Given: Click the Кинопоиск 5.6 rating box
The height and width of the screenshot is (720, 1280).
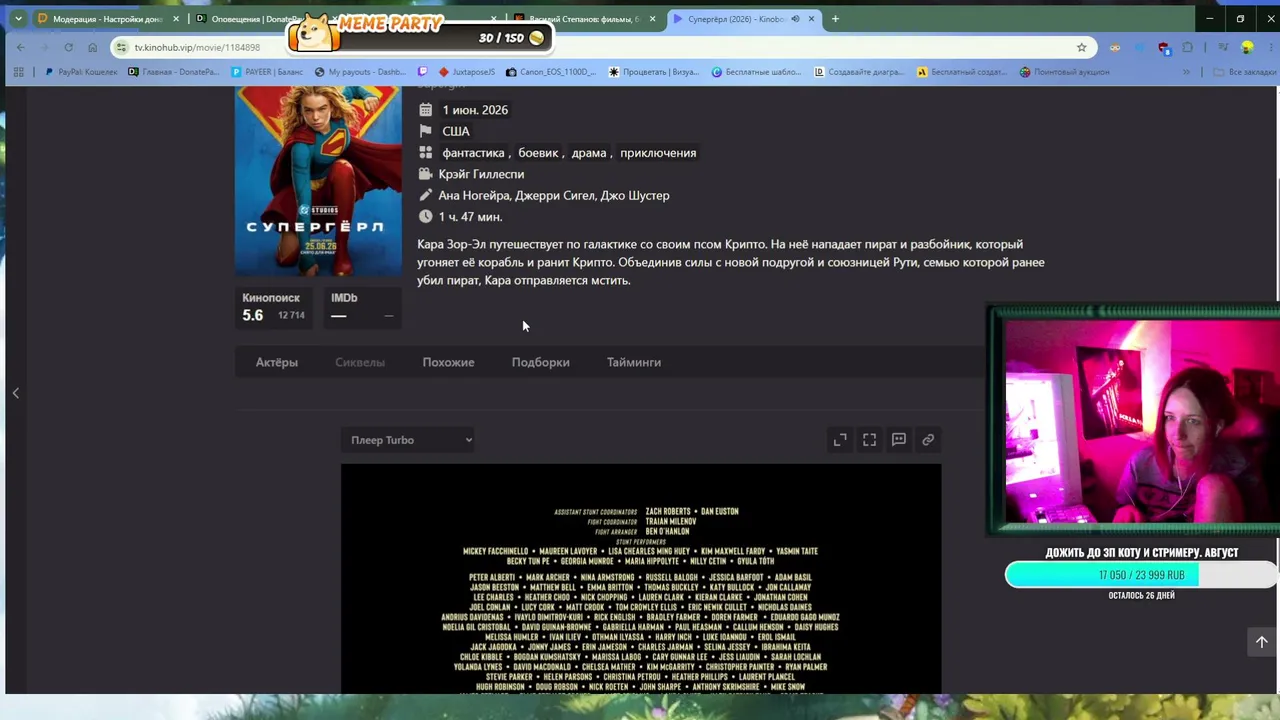Looking at the screenshot, I should click(274, 307).
